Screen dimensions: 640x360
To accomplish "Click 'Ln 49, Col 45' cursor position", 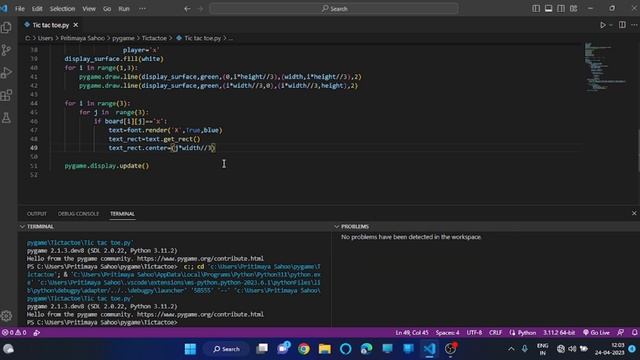I will pos(412,333).
